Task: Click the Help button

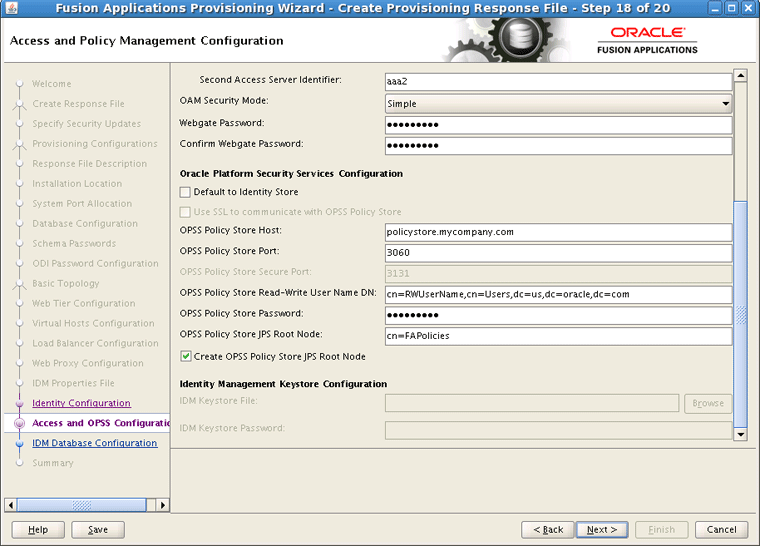Action: (x=38, y=530)
